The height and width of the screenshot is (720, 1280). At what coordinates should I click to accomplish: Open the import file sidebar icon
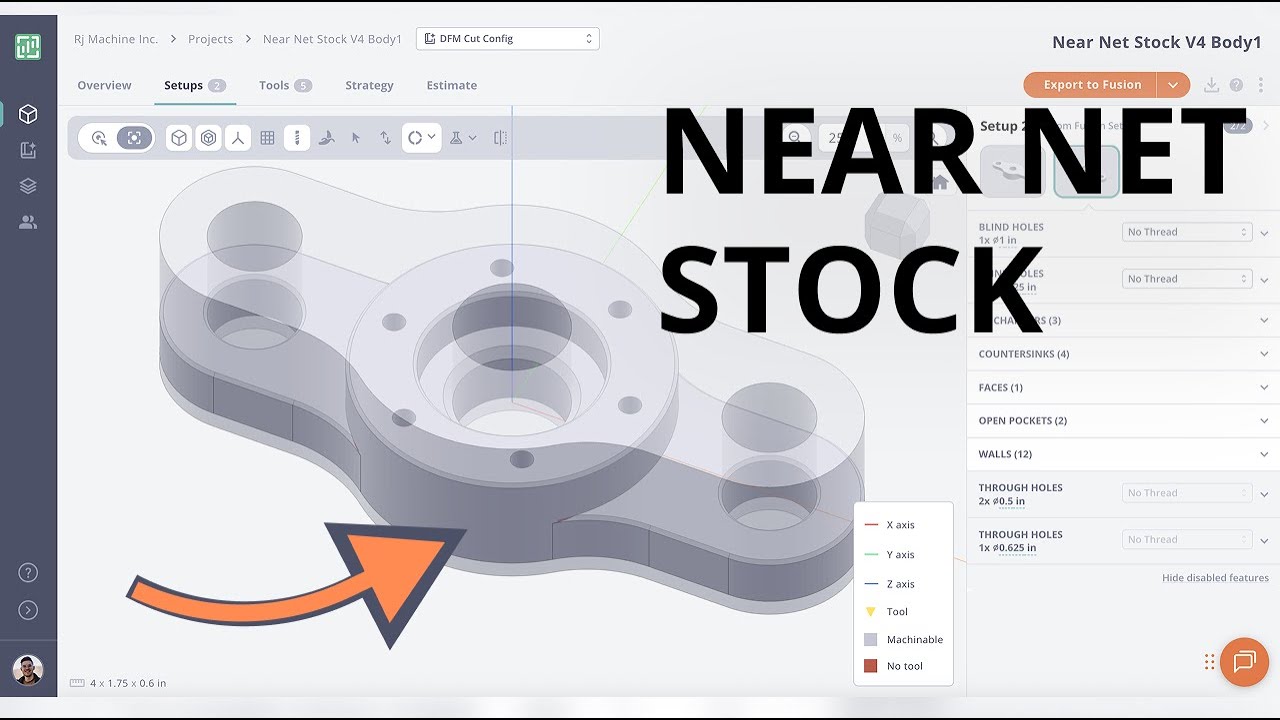(28, 150)
